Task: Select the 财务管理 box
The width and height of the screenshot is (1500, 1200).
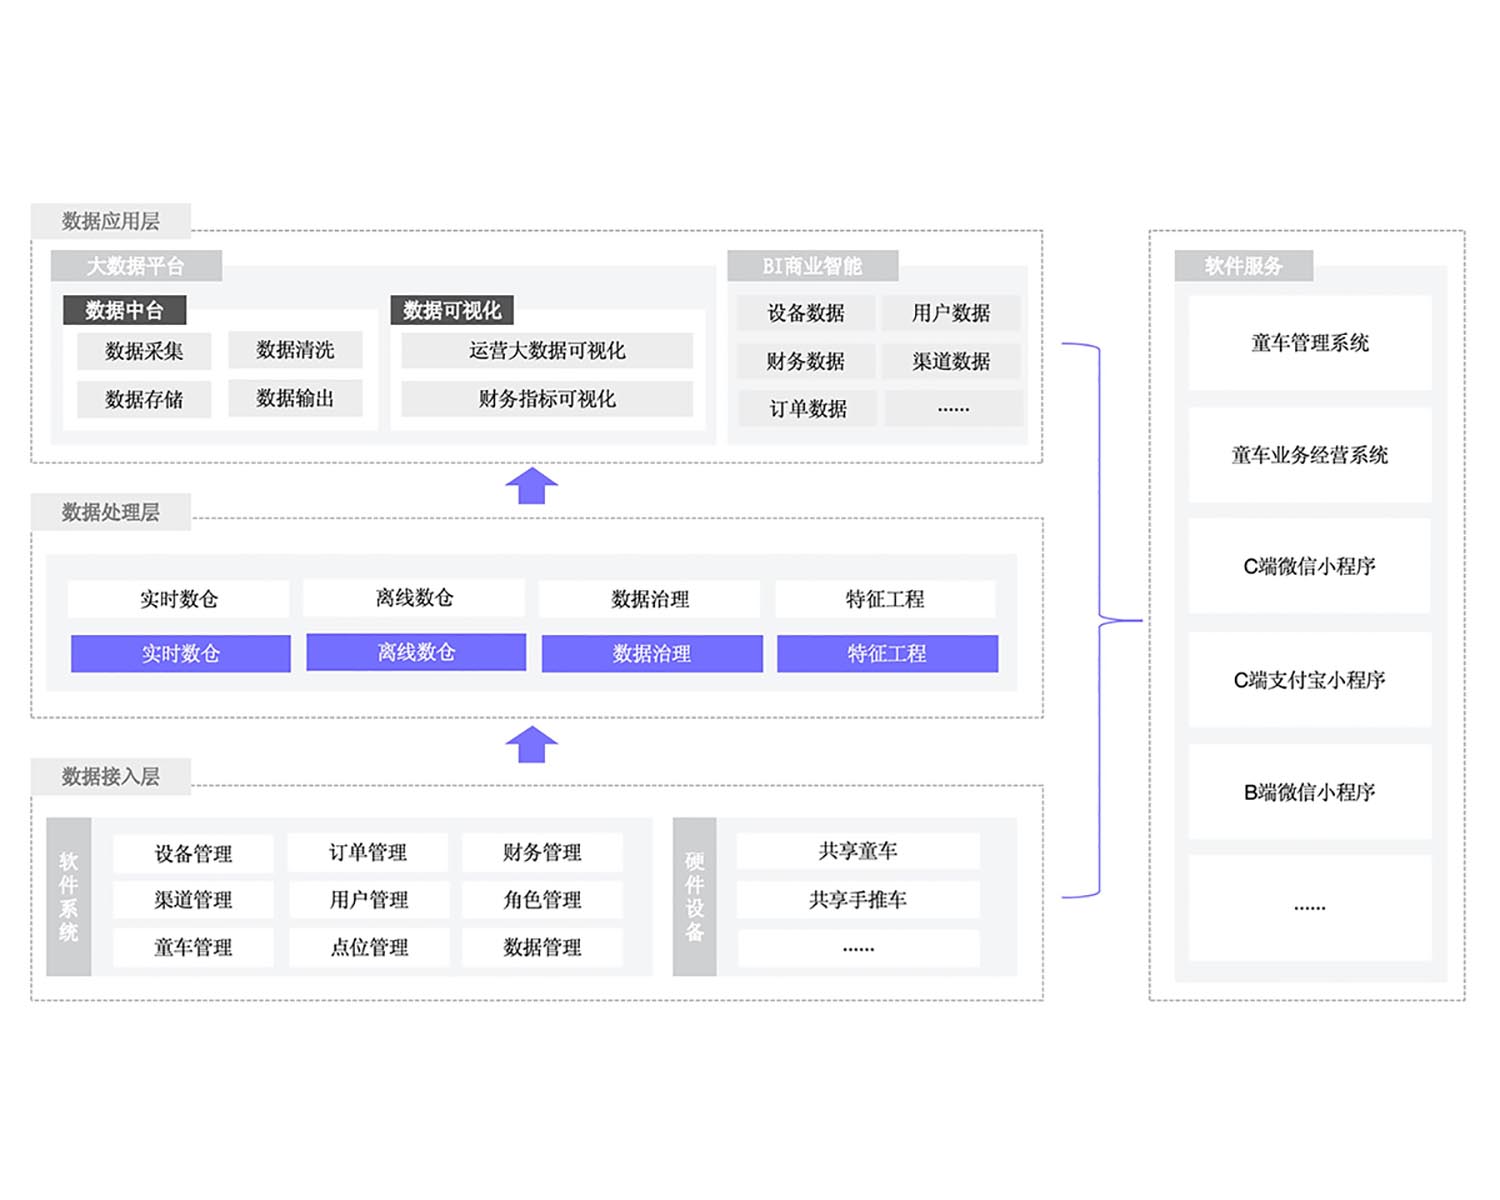Action: [x=542, y=852]
